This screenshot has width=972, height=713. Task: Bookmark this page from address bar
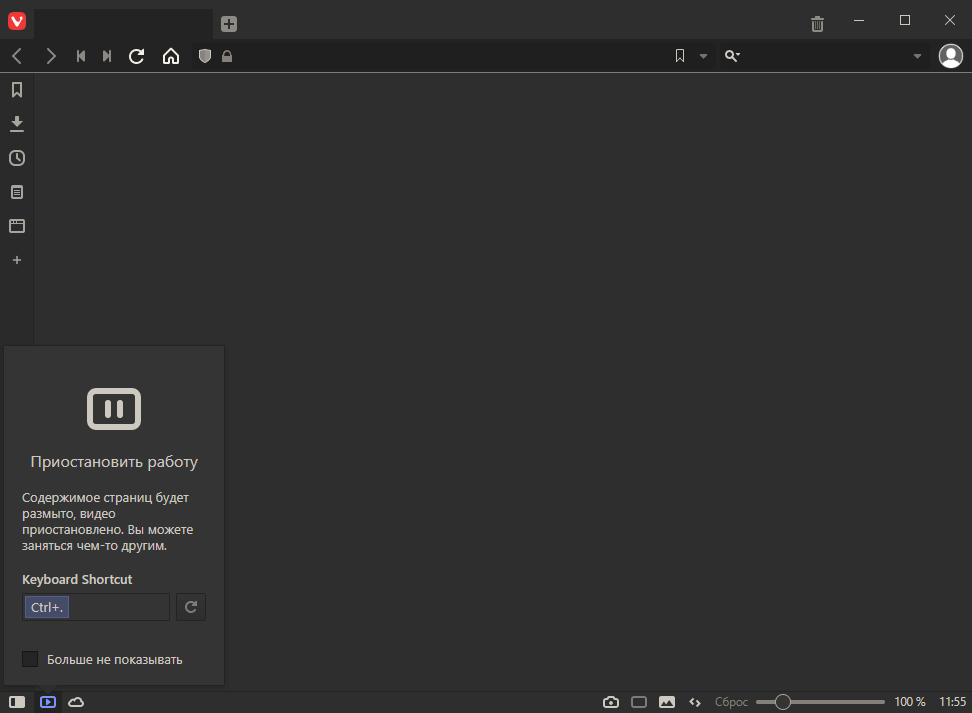pos(680,56)
